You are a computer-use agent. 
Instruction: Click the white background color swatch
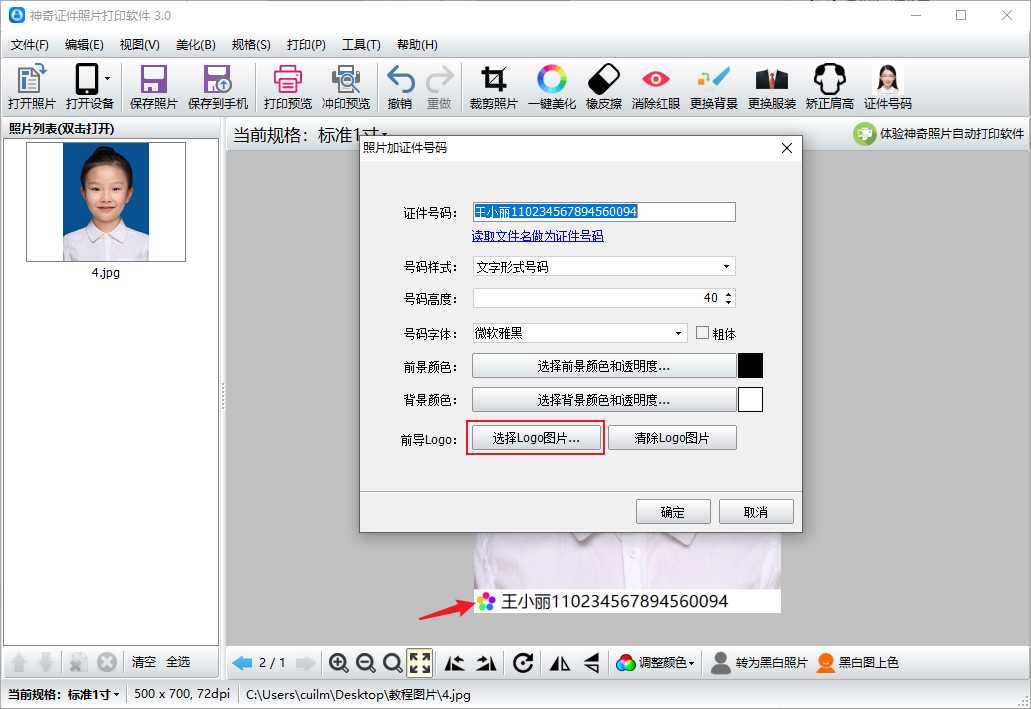click(750, 399)
